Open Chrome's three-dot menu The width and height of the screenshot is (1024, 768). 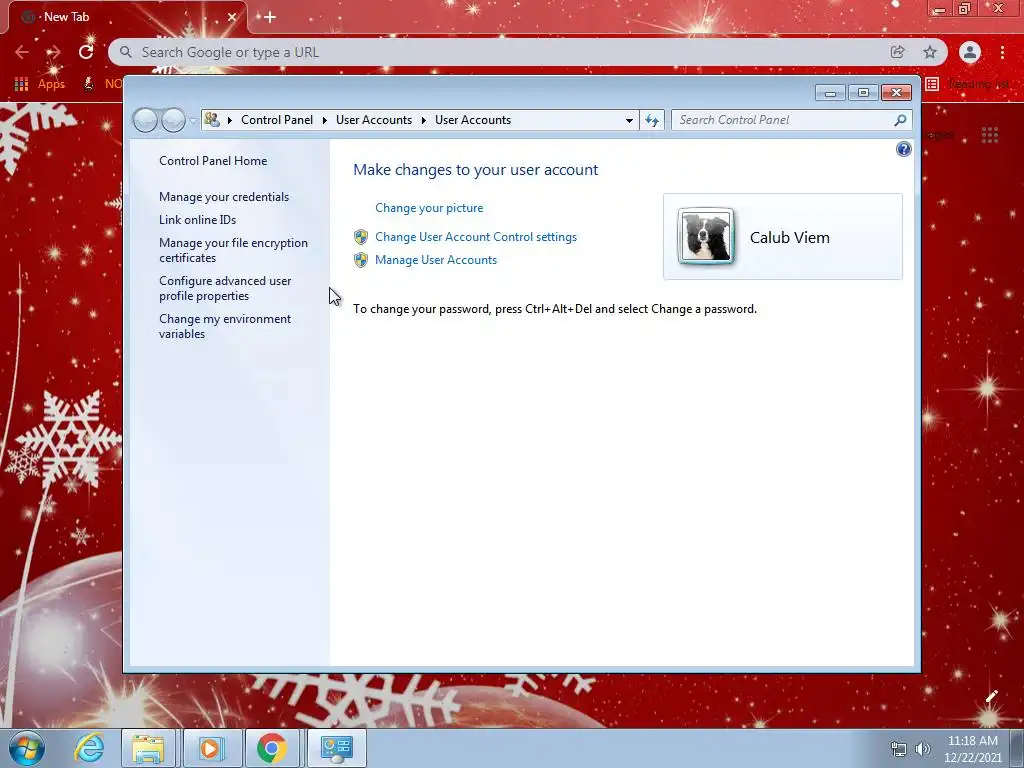pyautogui.click(x=1002, y=52)
